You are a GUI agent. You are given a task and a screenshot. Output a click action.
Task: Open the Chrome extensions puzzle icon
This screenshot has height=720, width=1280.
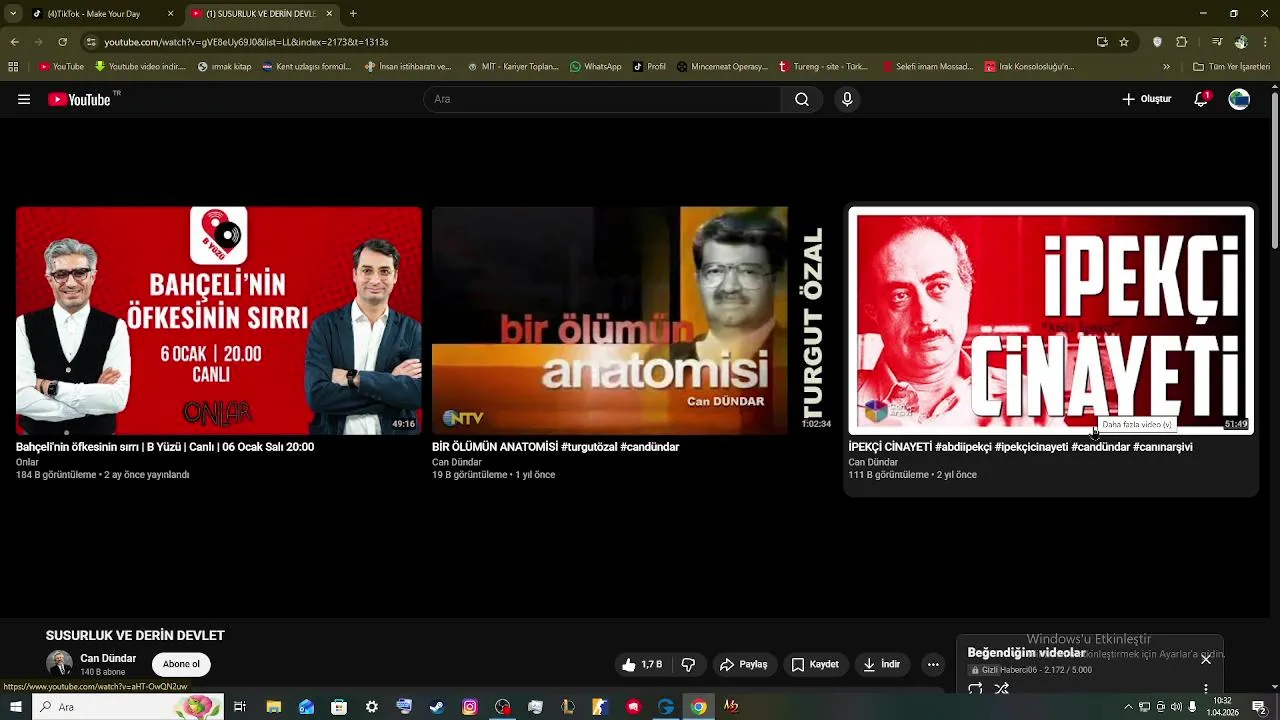[1181, 42]
